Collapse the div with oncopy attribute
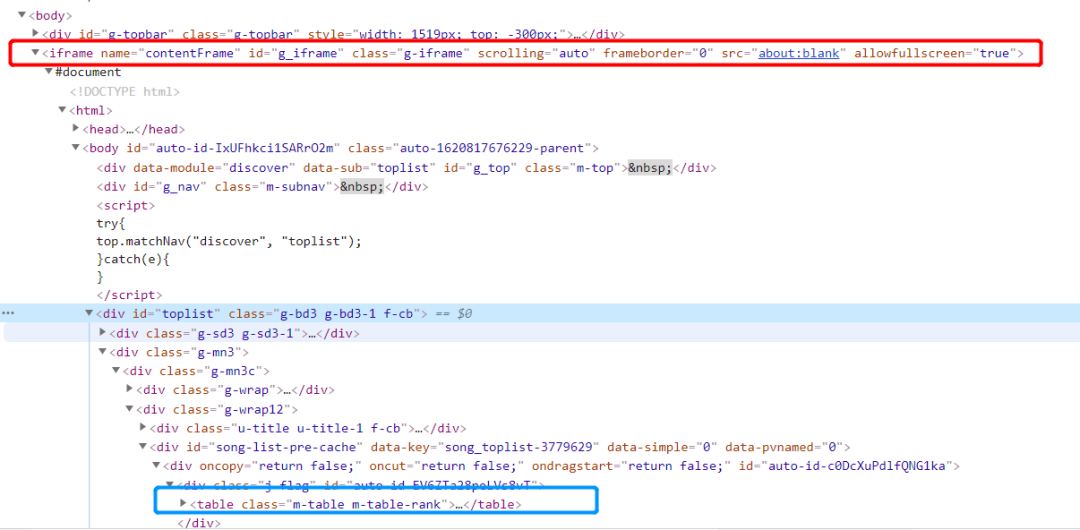The image size is (1080, 530). coord(156,466)
